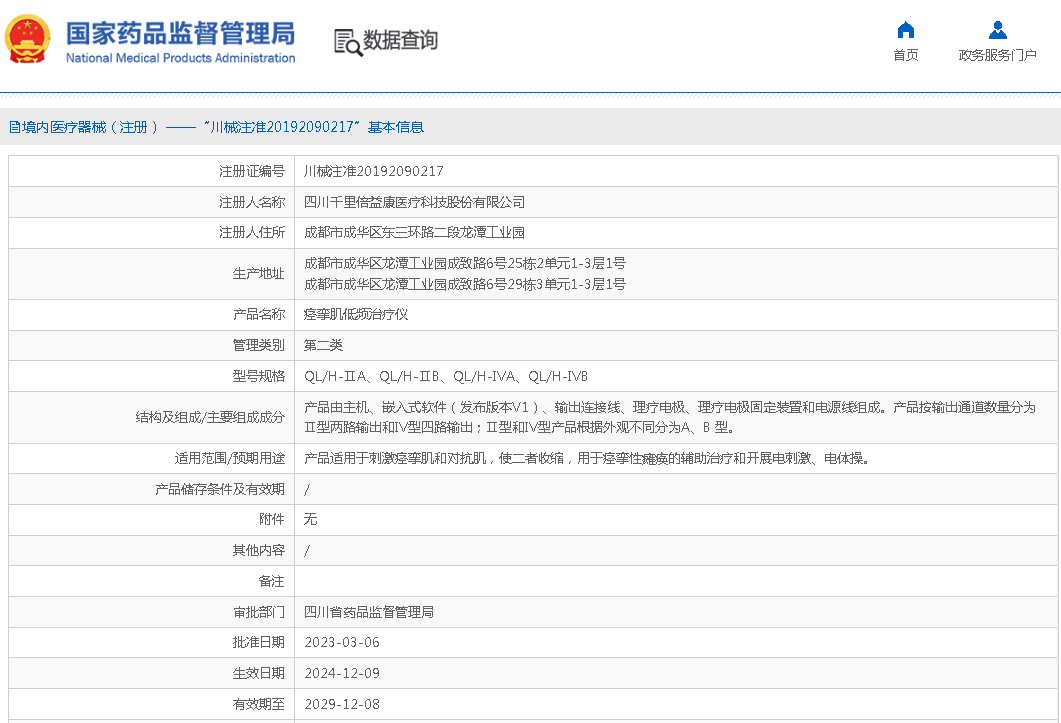Click the small icon before 境内医疗器械 heading
The height and width of the screenshot is (723, 1061).
pyautogui.click(x=14, y=127)
